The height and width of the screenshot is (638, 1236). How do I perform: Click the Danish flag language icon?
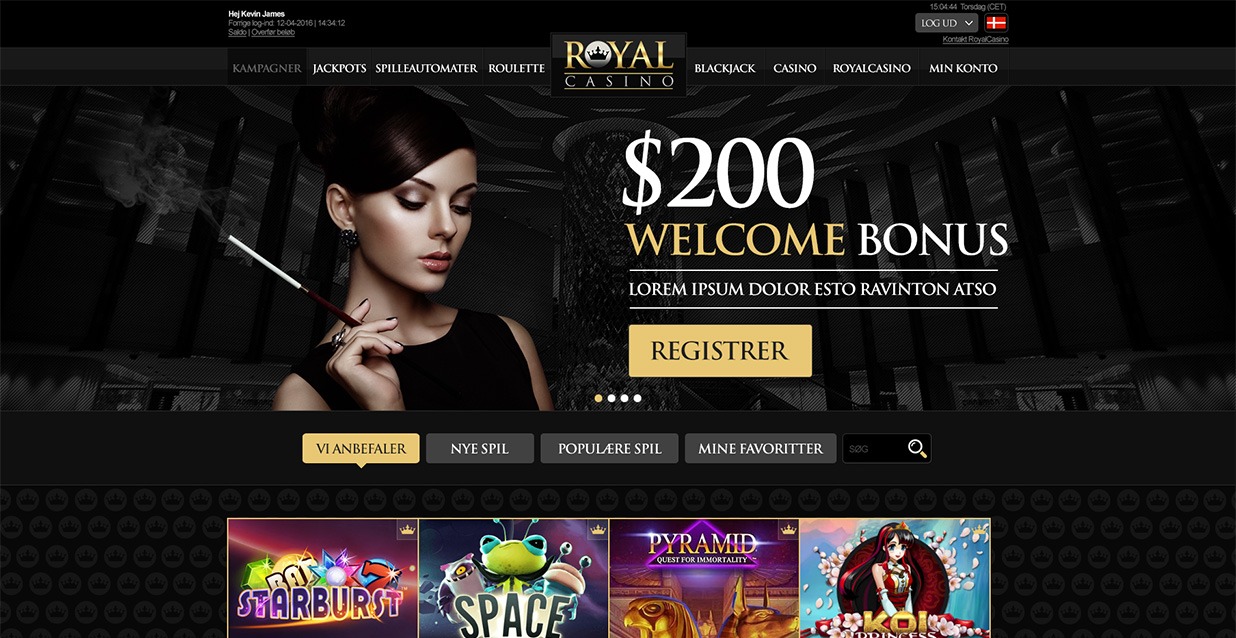[996, 23]
